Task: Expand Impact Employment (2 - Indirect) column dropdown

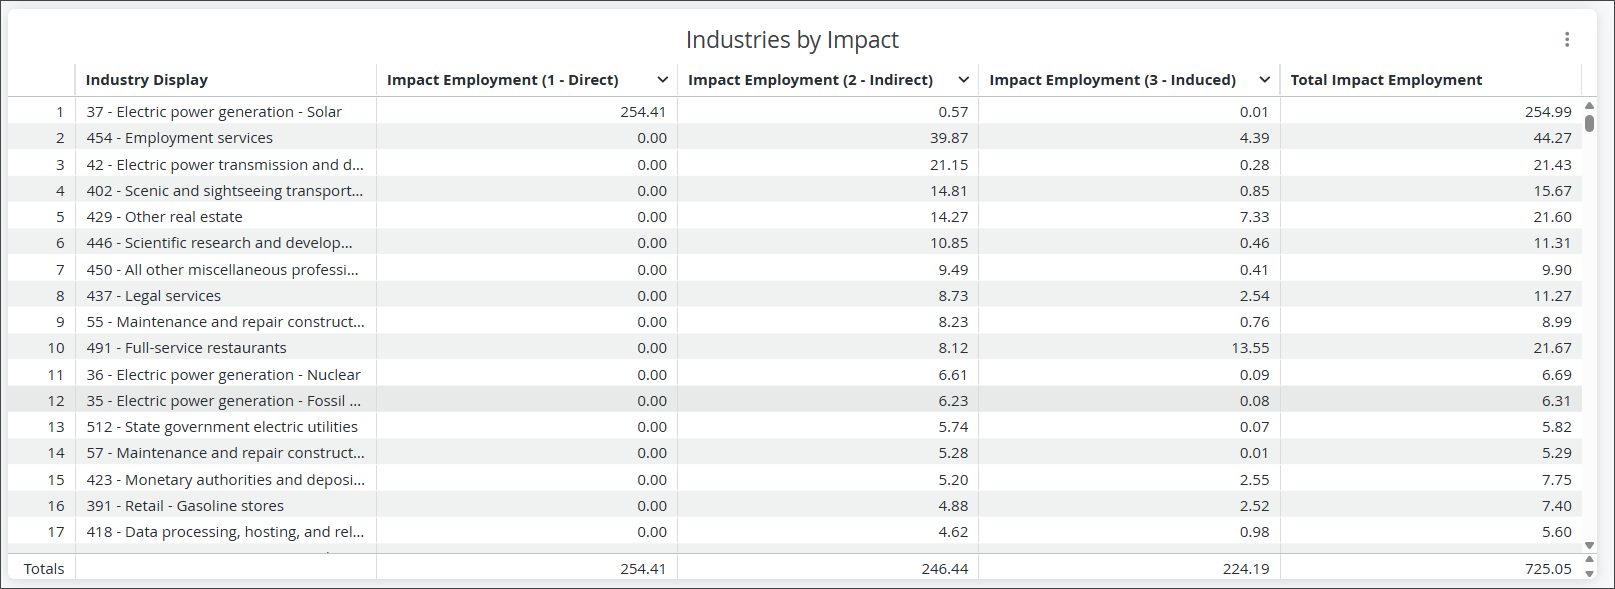Action: (963, 80)
